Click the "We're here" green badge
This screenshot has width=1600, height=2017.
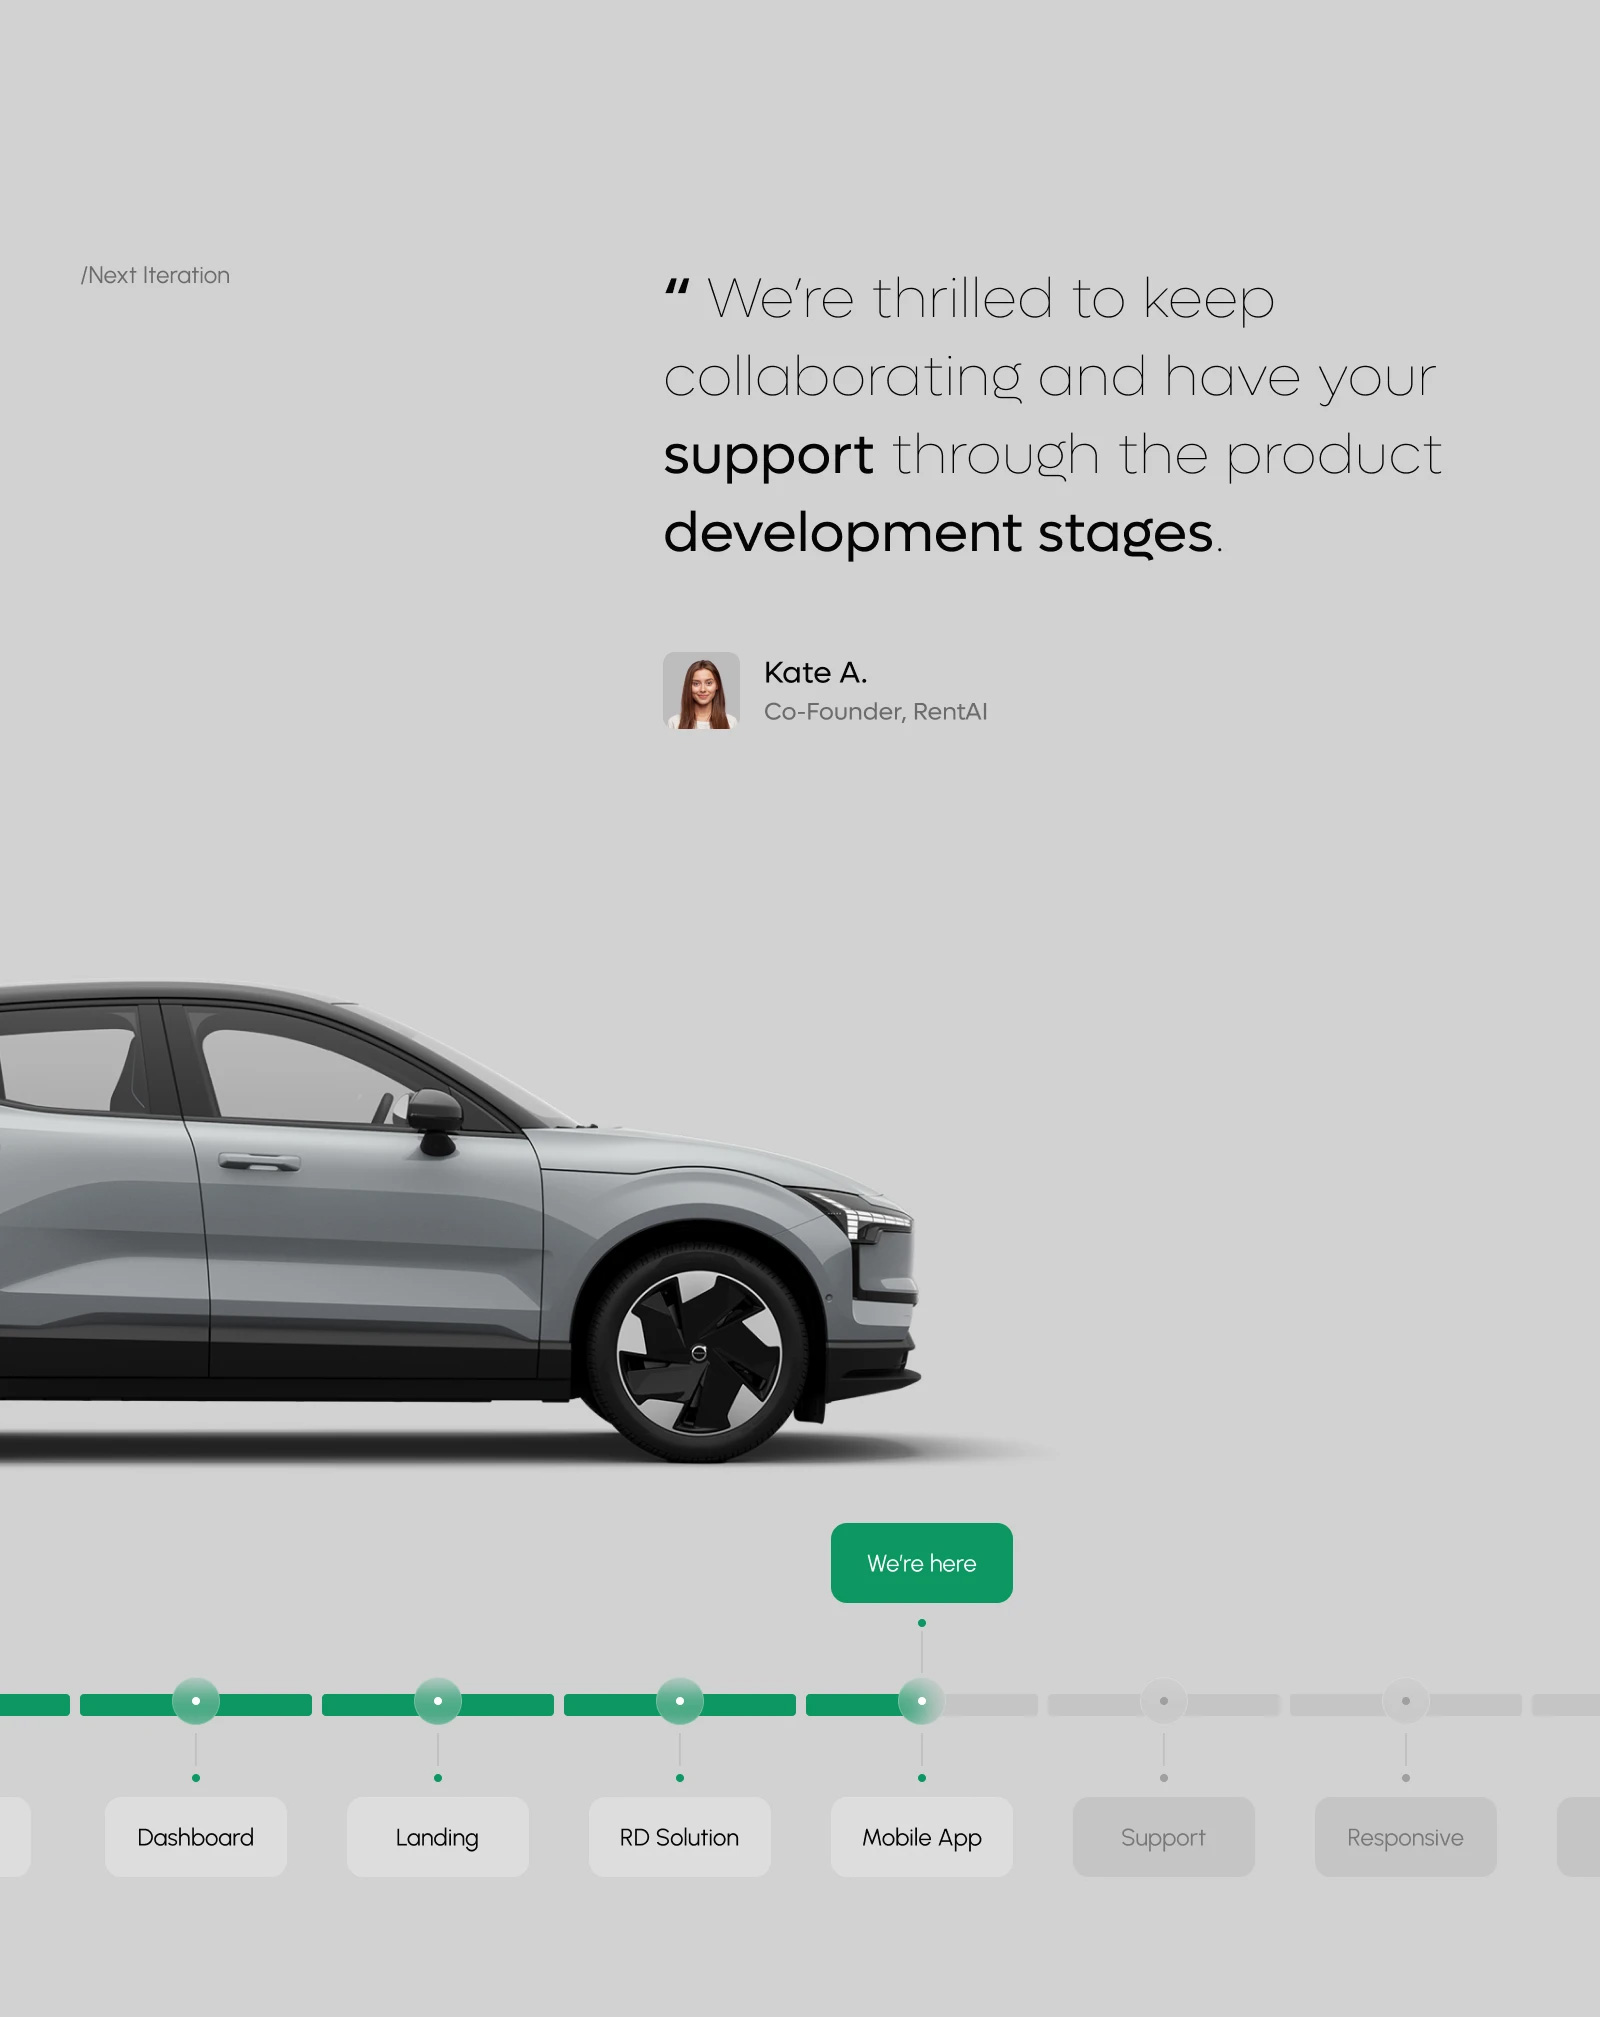pos(921,1563)
